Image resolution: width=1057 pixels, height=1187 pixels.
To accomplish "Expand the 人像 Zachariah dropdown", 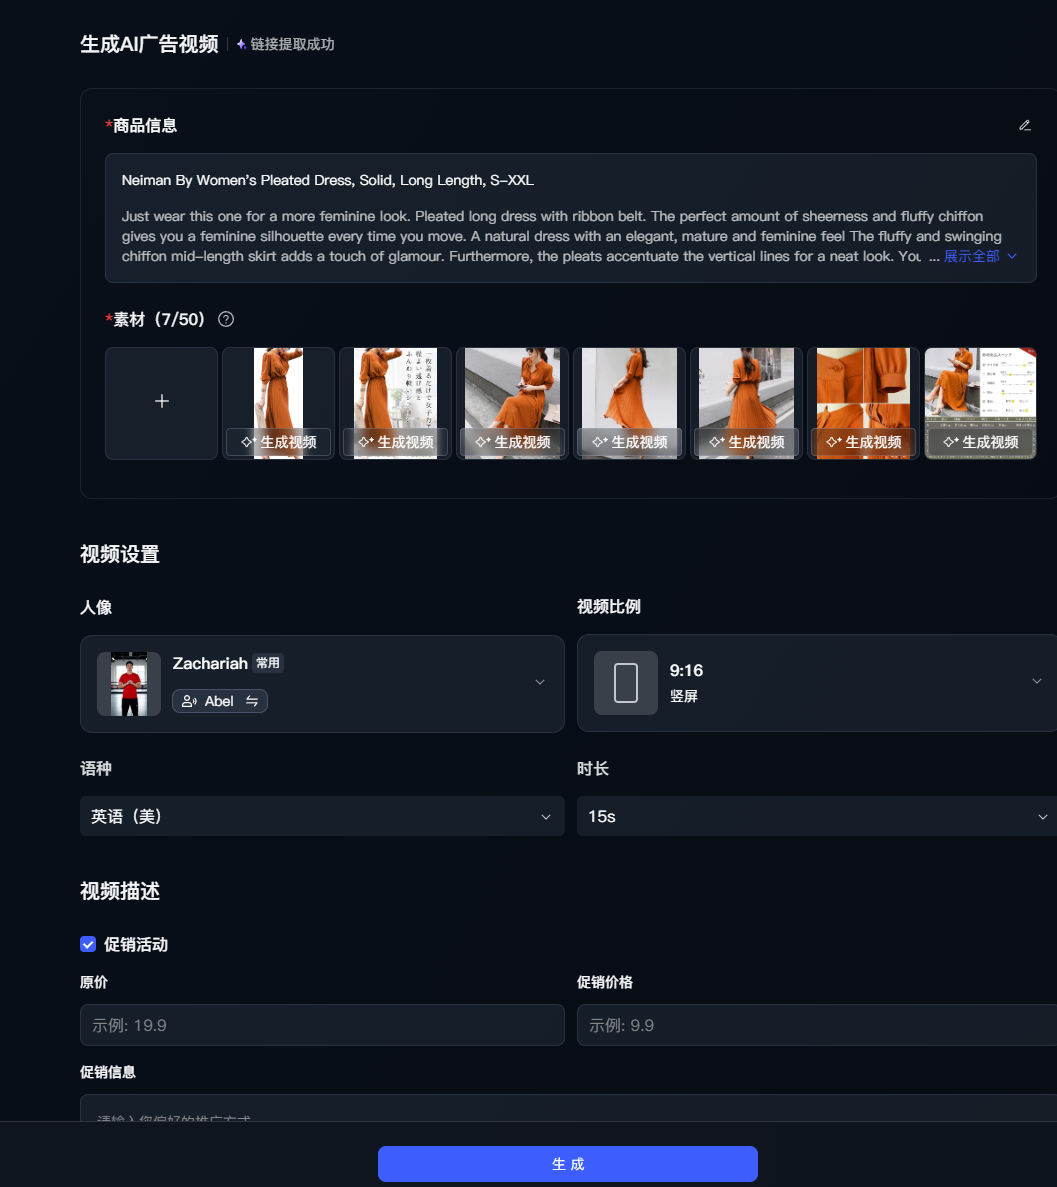I will click(x=539, y=682).
